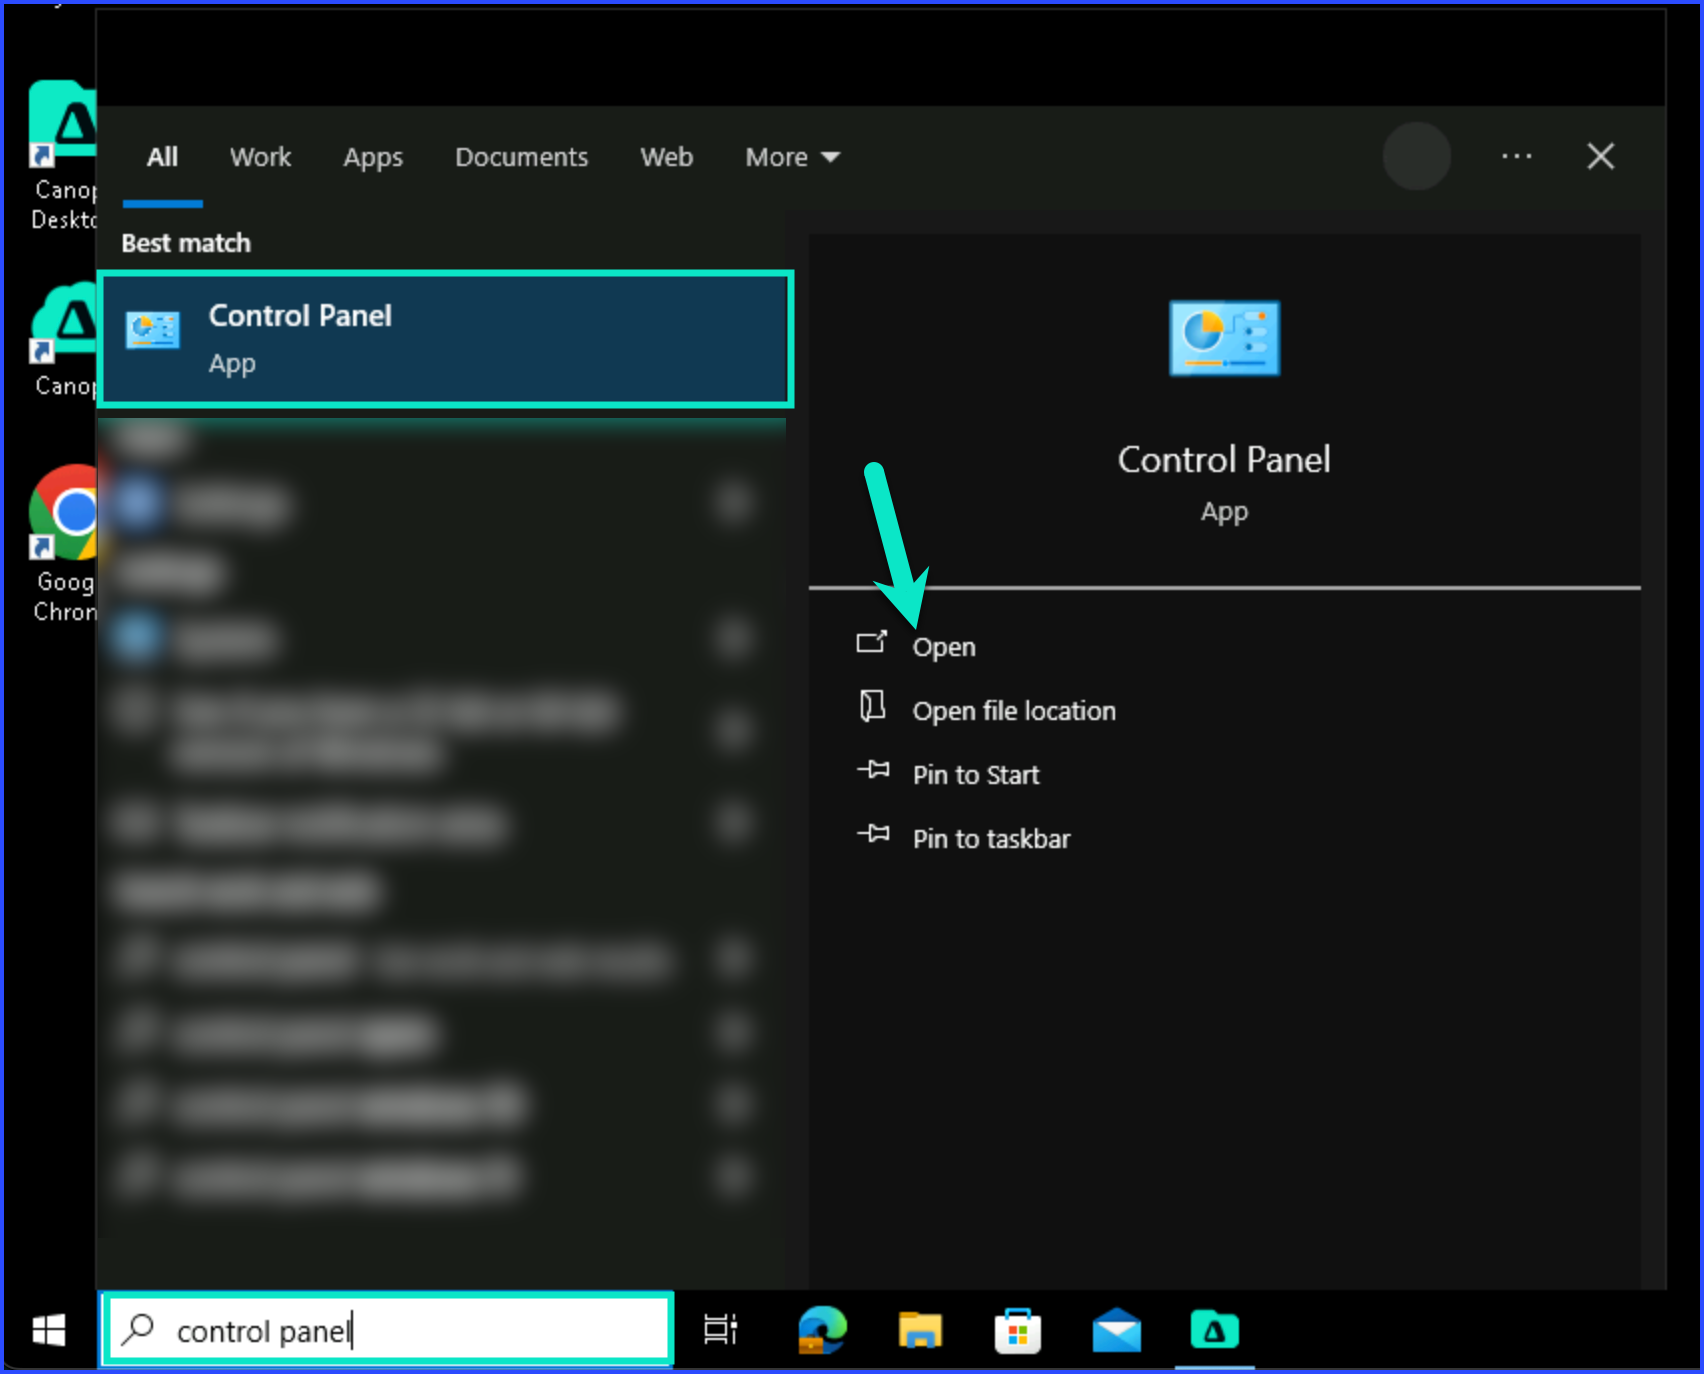Click the large Control Panel icon in details pane
Screen dimensions: 1704x1374
(1224, 338)
